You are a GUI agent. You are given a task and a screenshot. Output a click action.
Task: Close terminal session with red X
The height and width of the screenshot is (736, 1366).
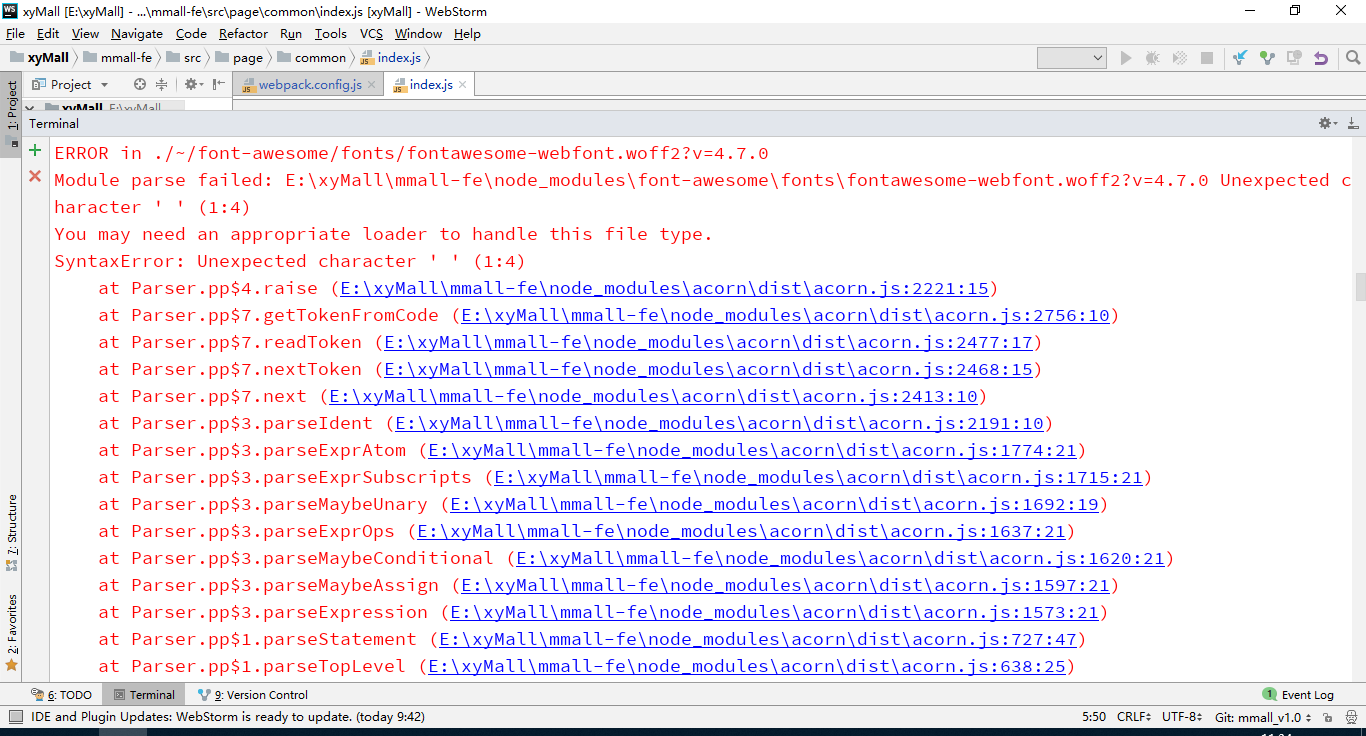pos(35,176)
